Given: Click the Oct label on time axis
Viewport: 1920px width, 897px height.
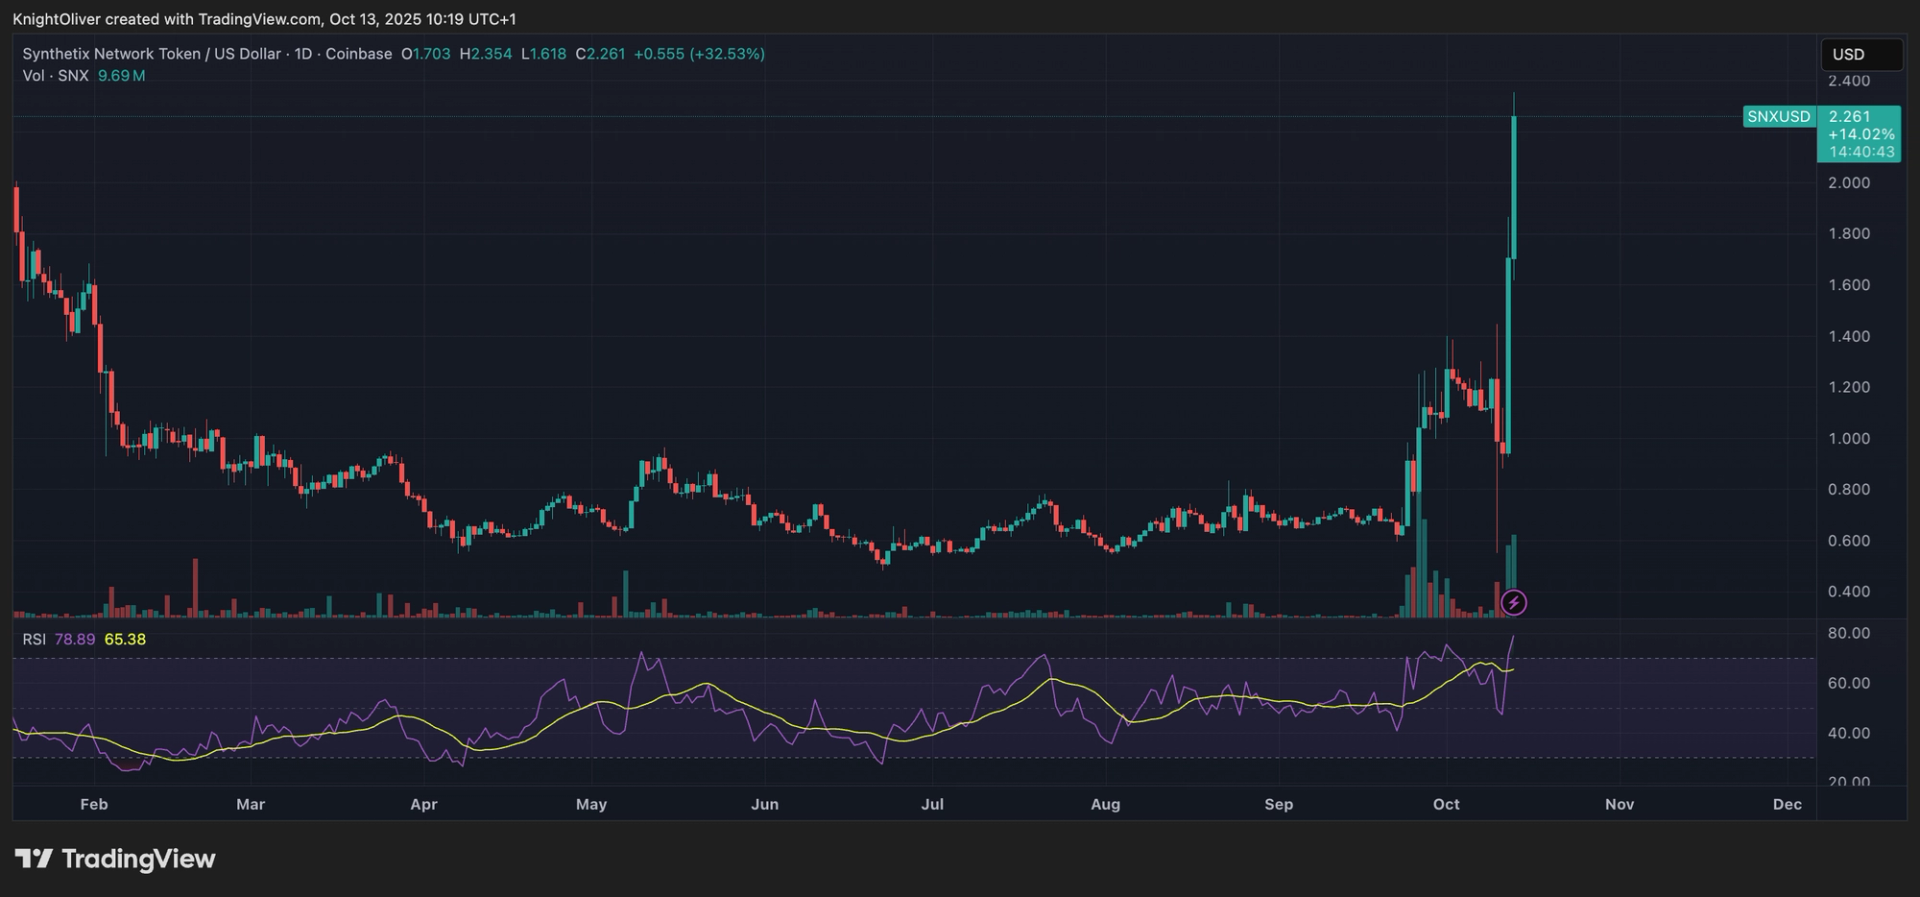Looking at the screenshot, I should pos(1446,804).
